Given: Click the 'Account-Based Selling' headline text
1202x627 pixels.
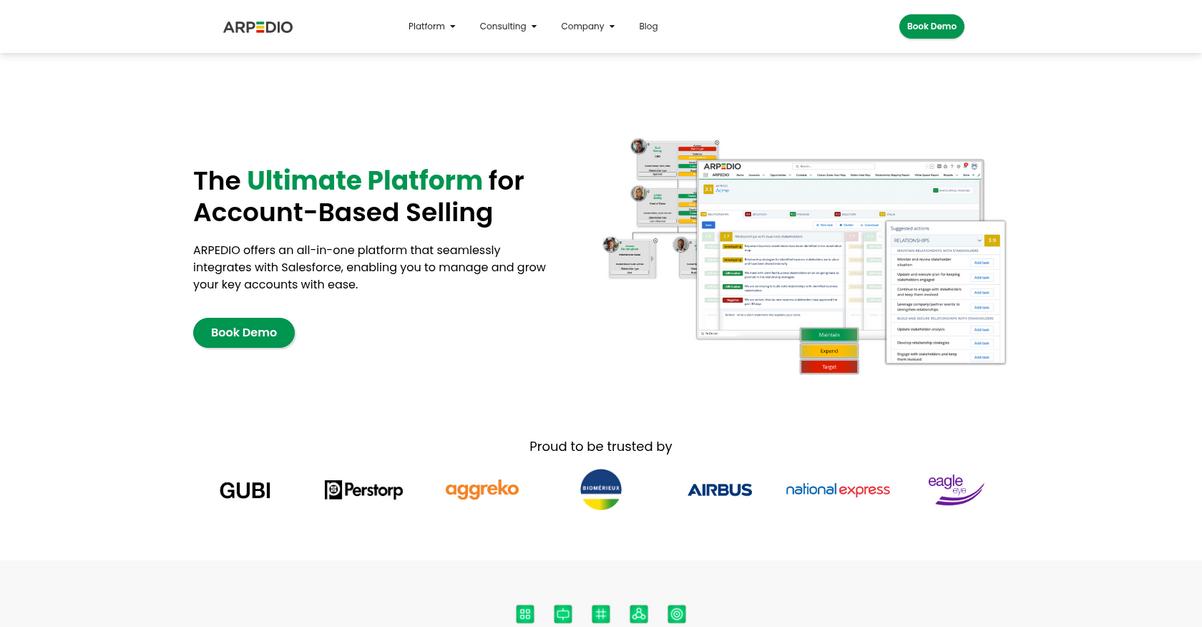Looking at the screenshot, I should click(x=343, y=212).
